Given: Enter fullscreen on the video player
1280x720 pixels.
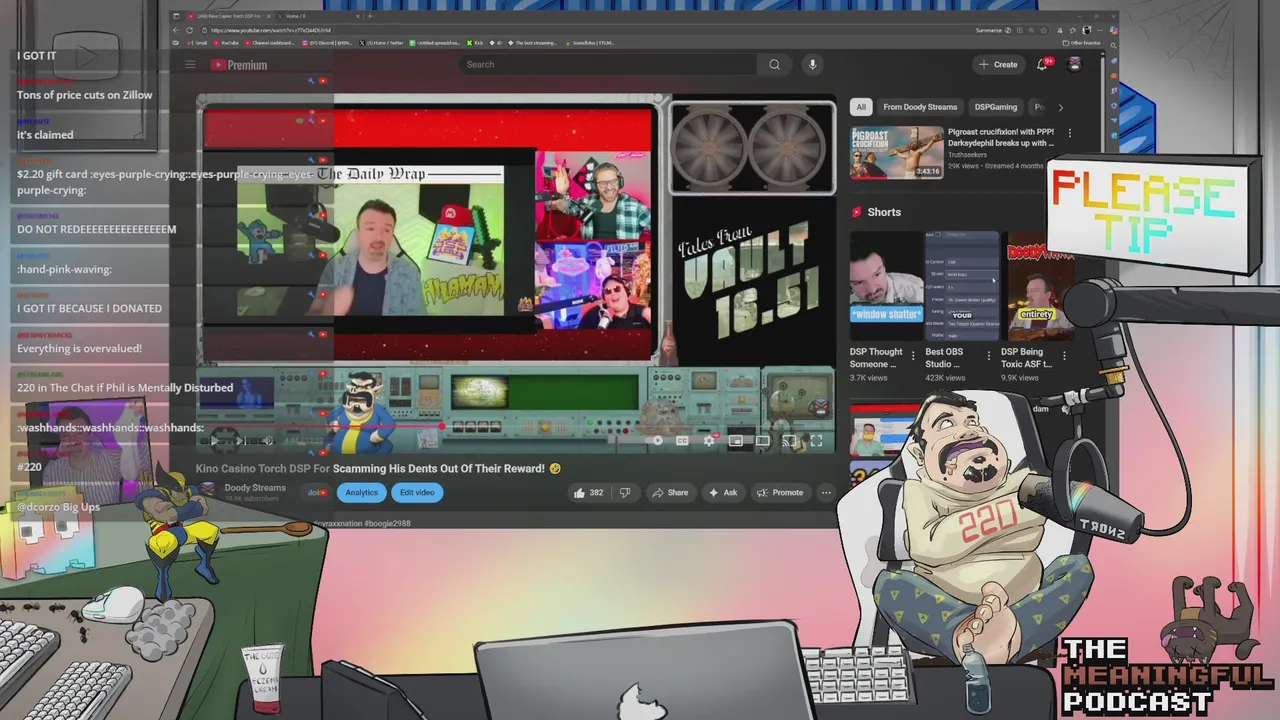Looking at the screenshot, I should (816, 440).
